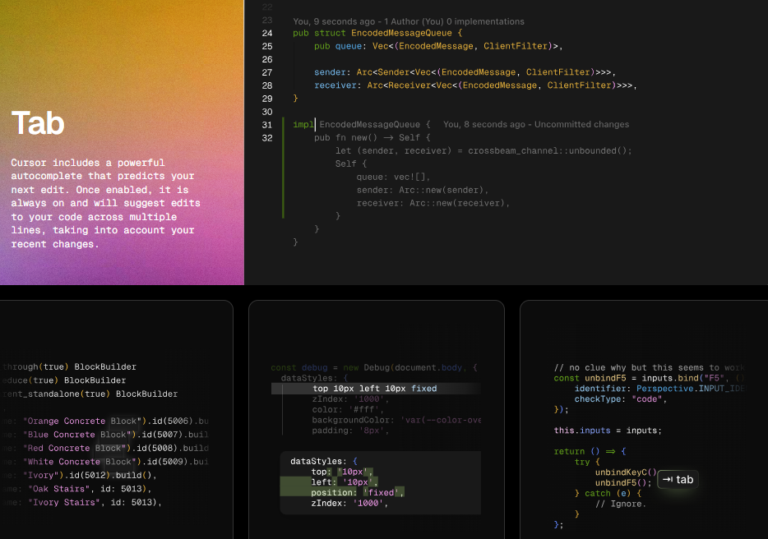Click the struct name EncodedMessageQueue on line 24
This screenshot has width=768, height=539.
[x=401, y=33]
